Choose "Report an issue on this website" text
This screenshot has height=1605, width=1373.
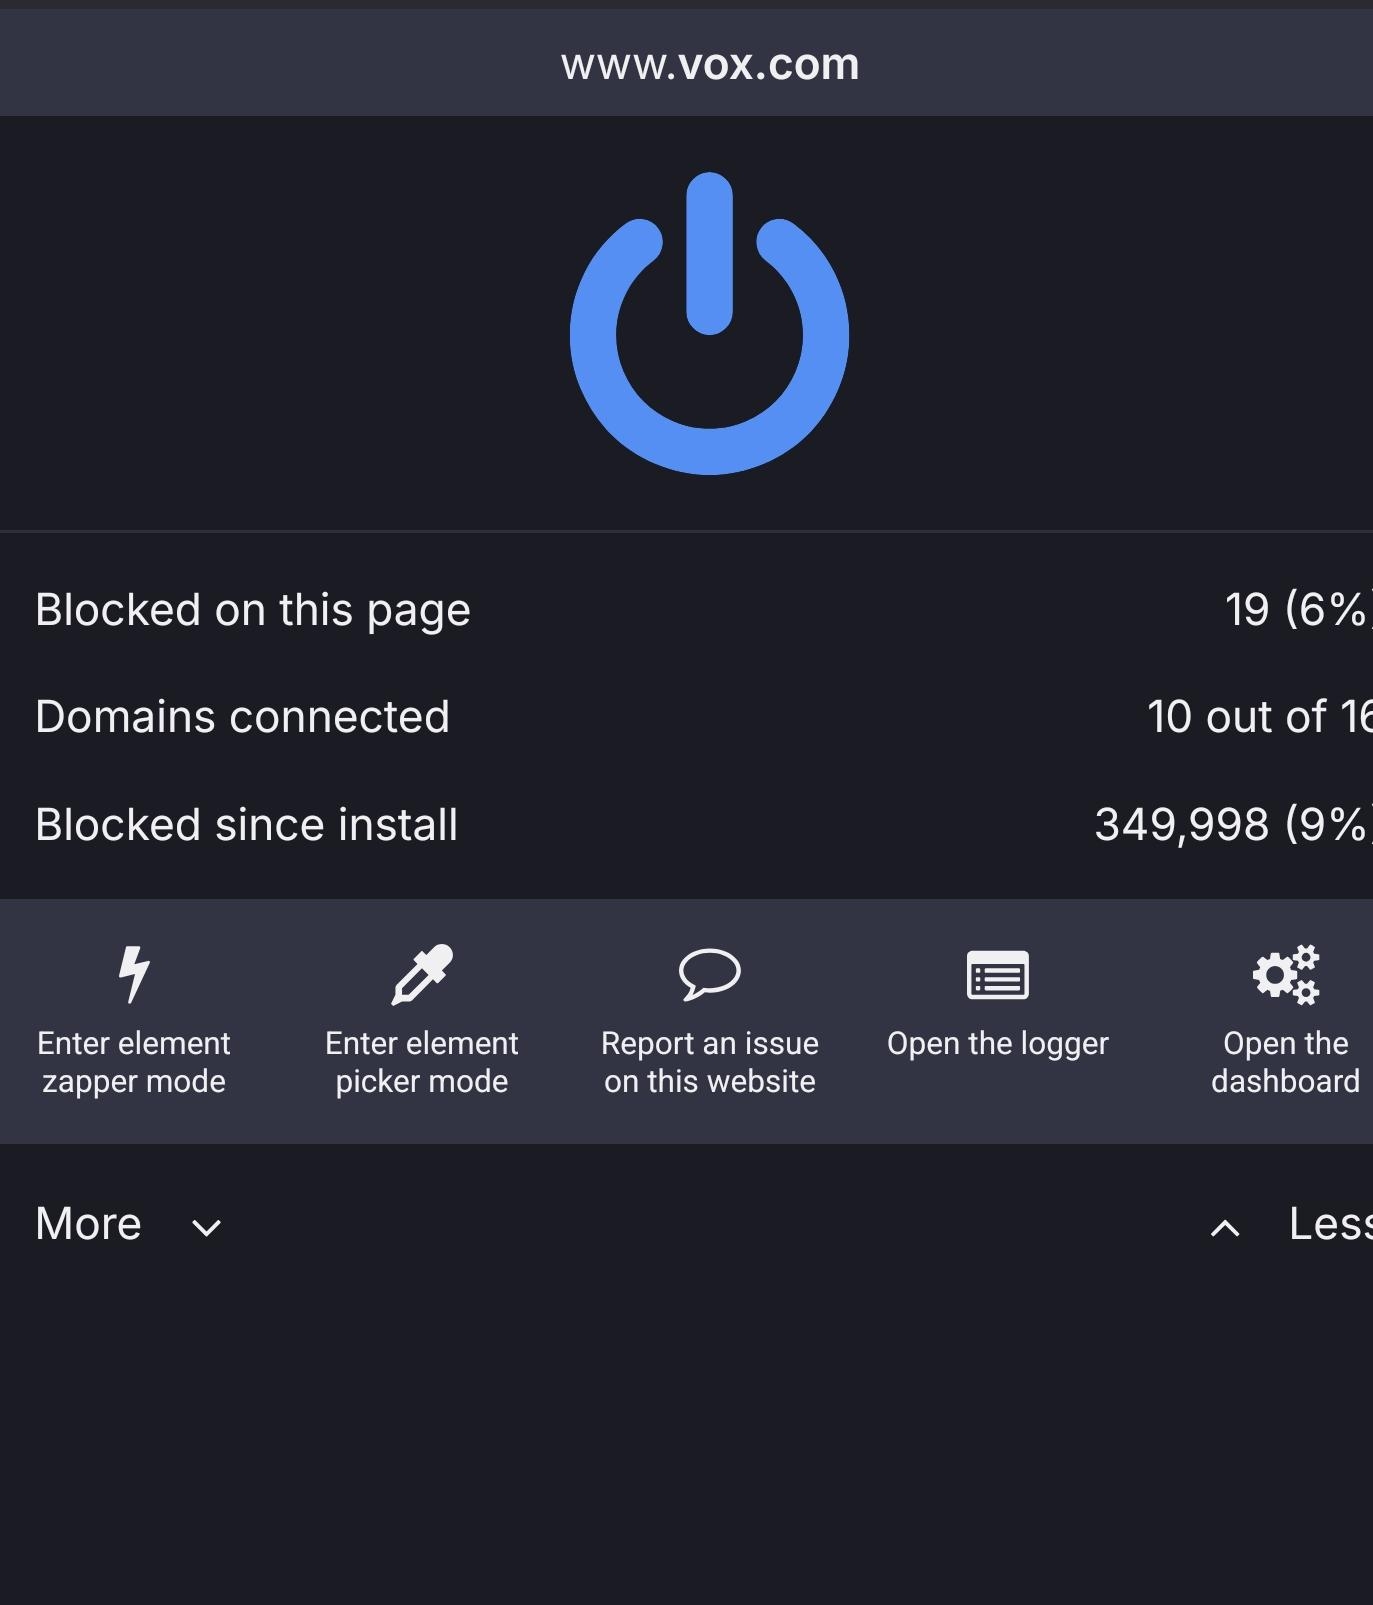pyautogui.click(x=710, y=1062)
